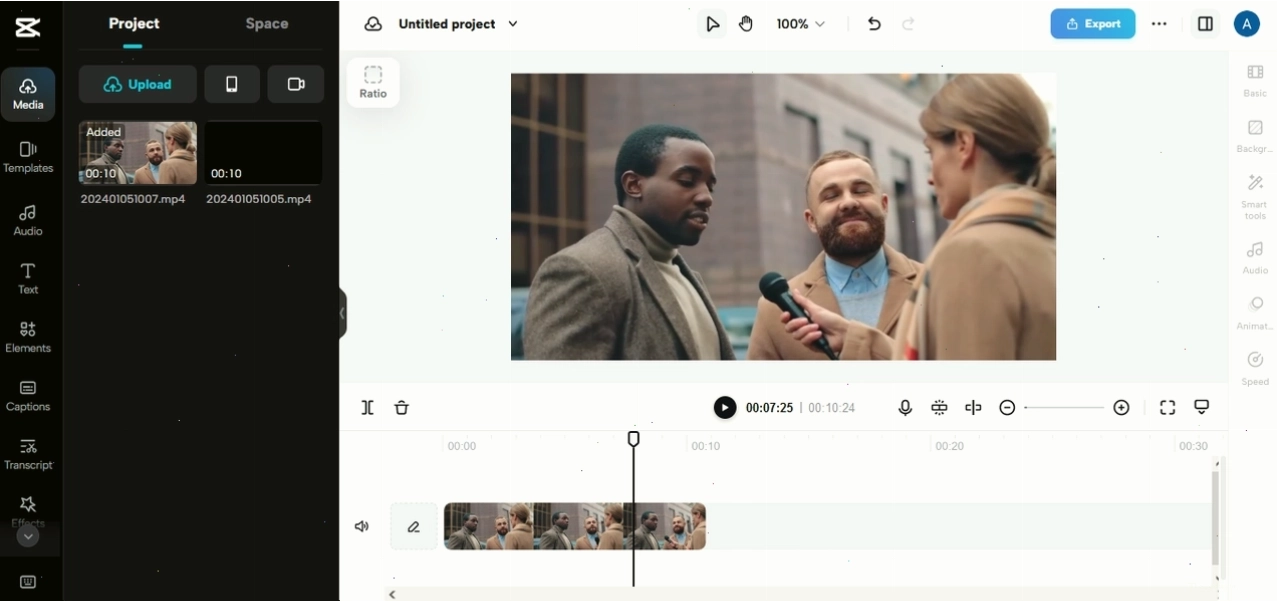Open the Speed panel on right
Image resolution: width=1277 pixels, height=603 pixels.
click(x=1255, y=368)
